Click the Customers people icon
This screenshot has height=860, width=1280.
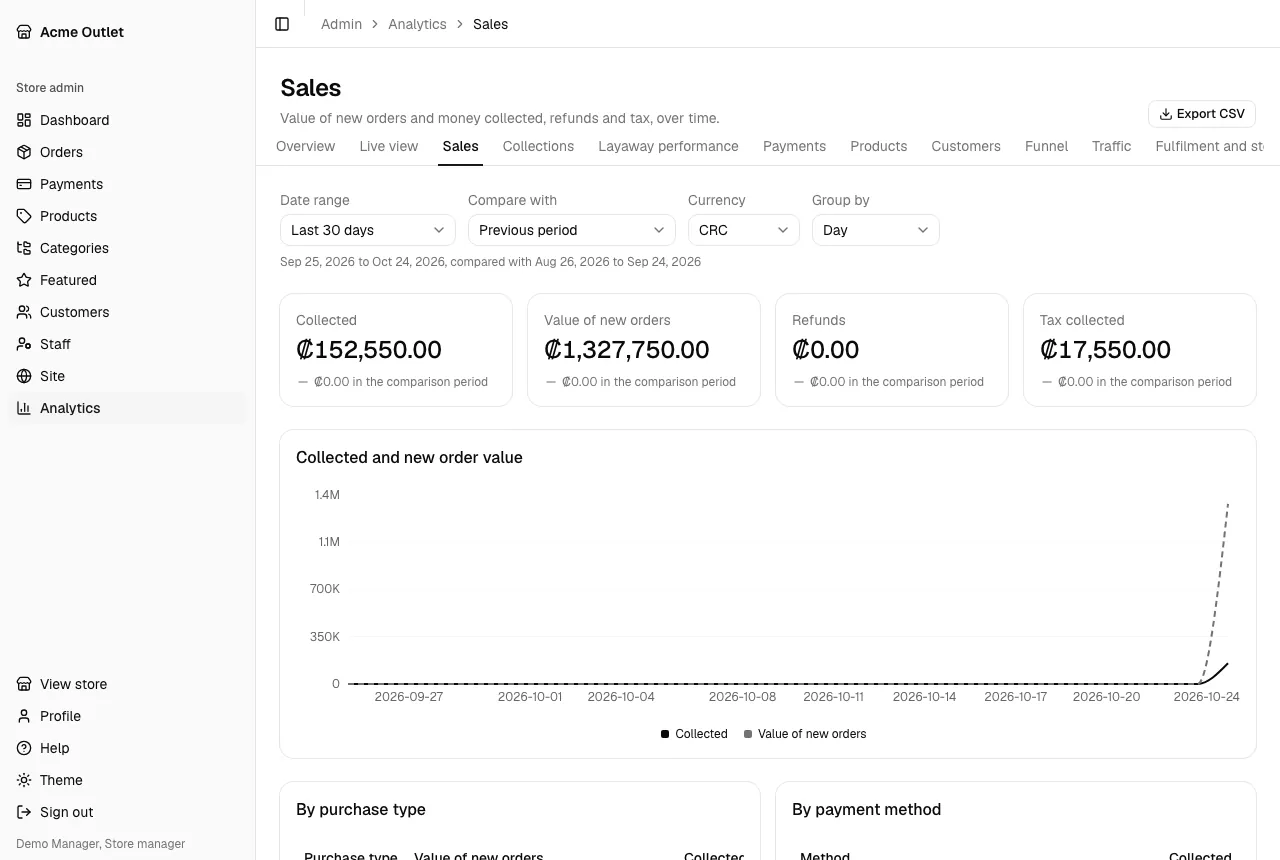[24, 312]
